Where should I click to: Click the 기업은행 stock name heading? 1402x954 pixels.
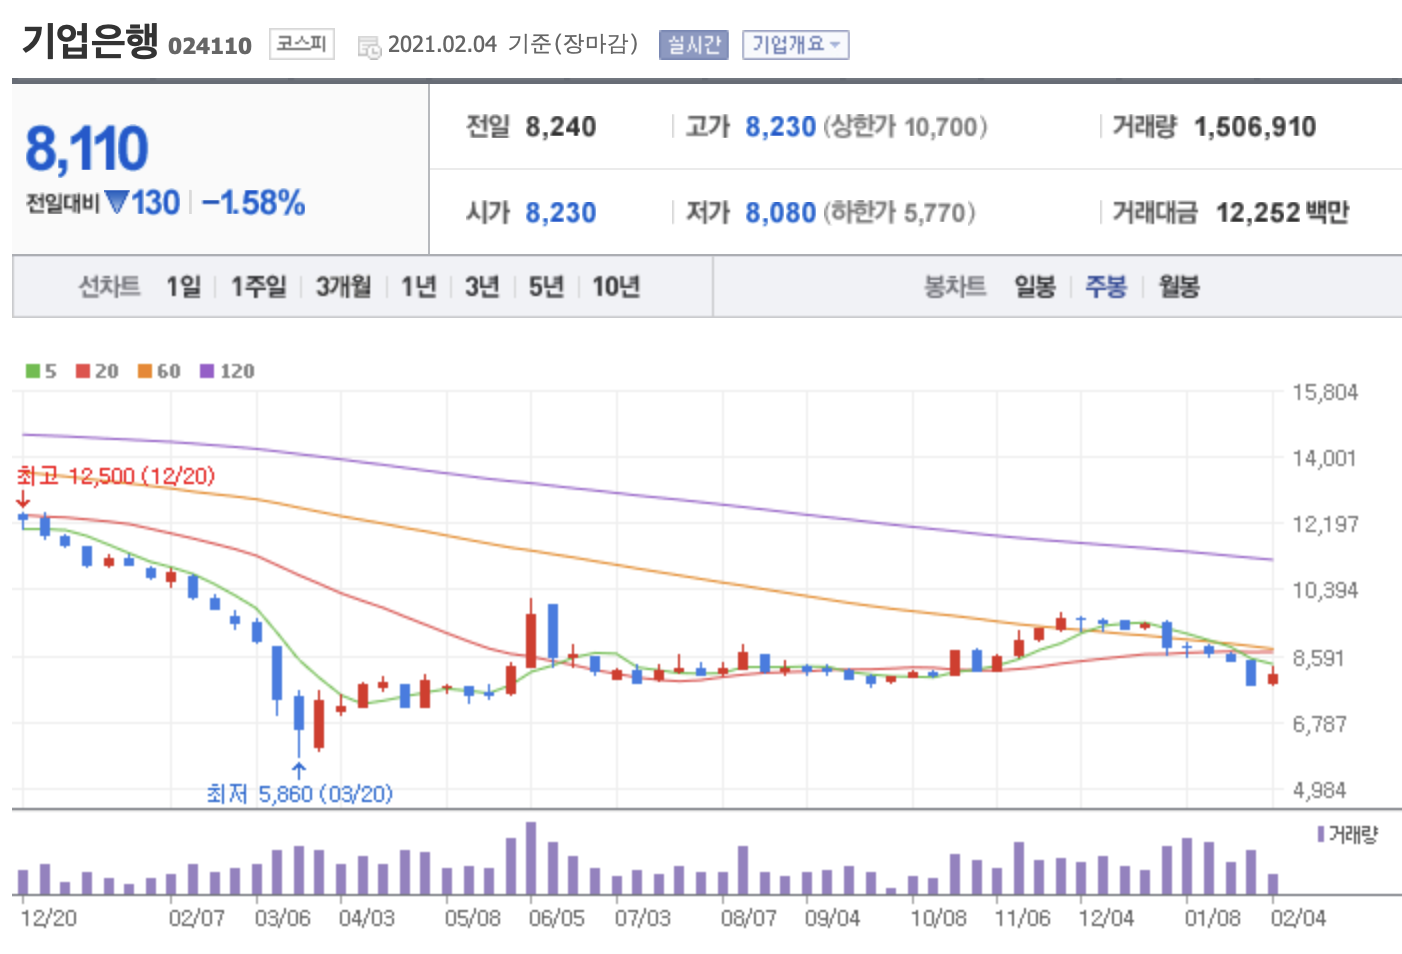click(90, 41)
